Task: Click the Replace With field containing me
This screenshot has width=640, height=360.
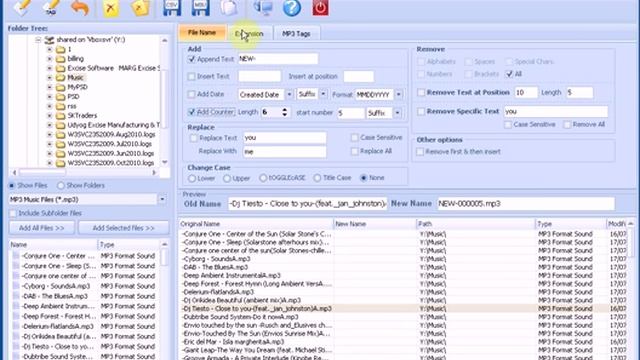Action: coord(284,151)
